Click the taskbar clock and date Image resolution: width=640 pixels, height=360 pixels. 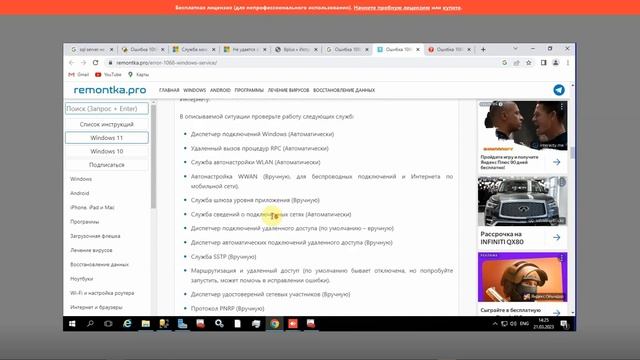point(544,324)
